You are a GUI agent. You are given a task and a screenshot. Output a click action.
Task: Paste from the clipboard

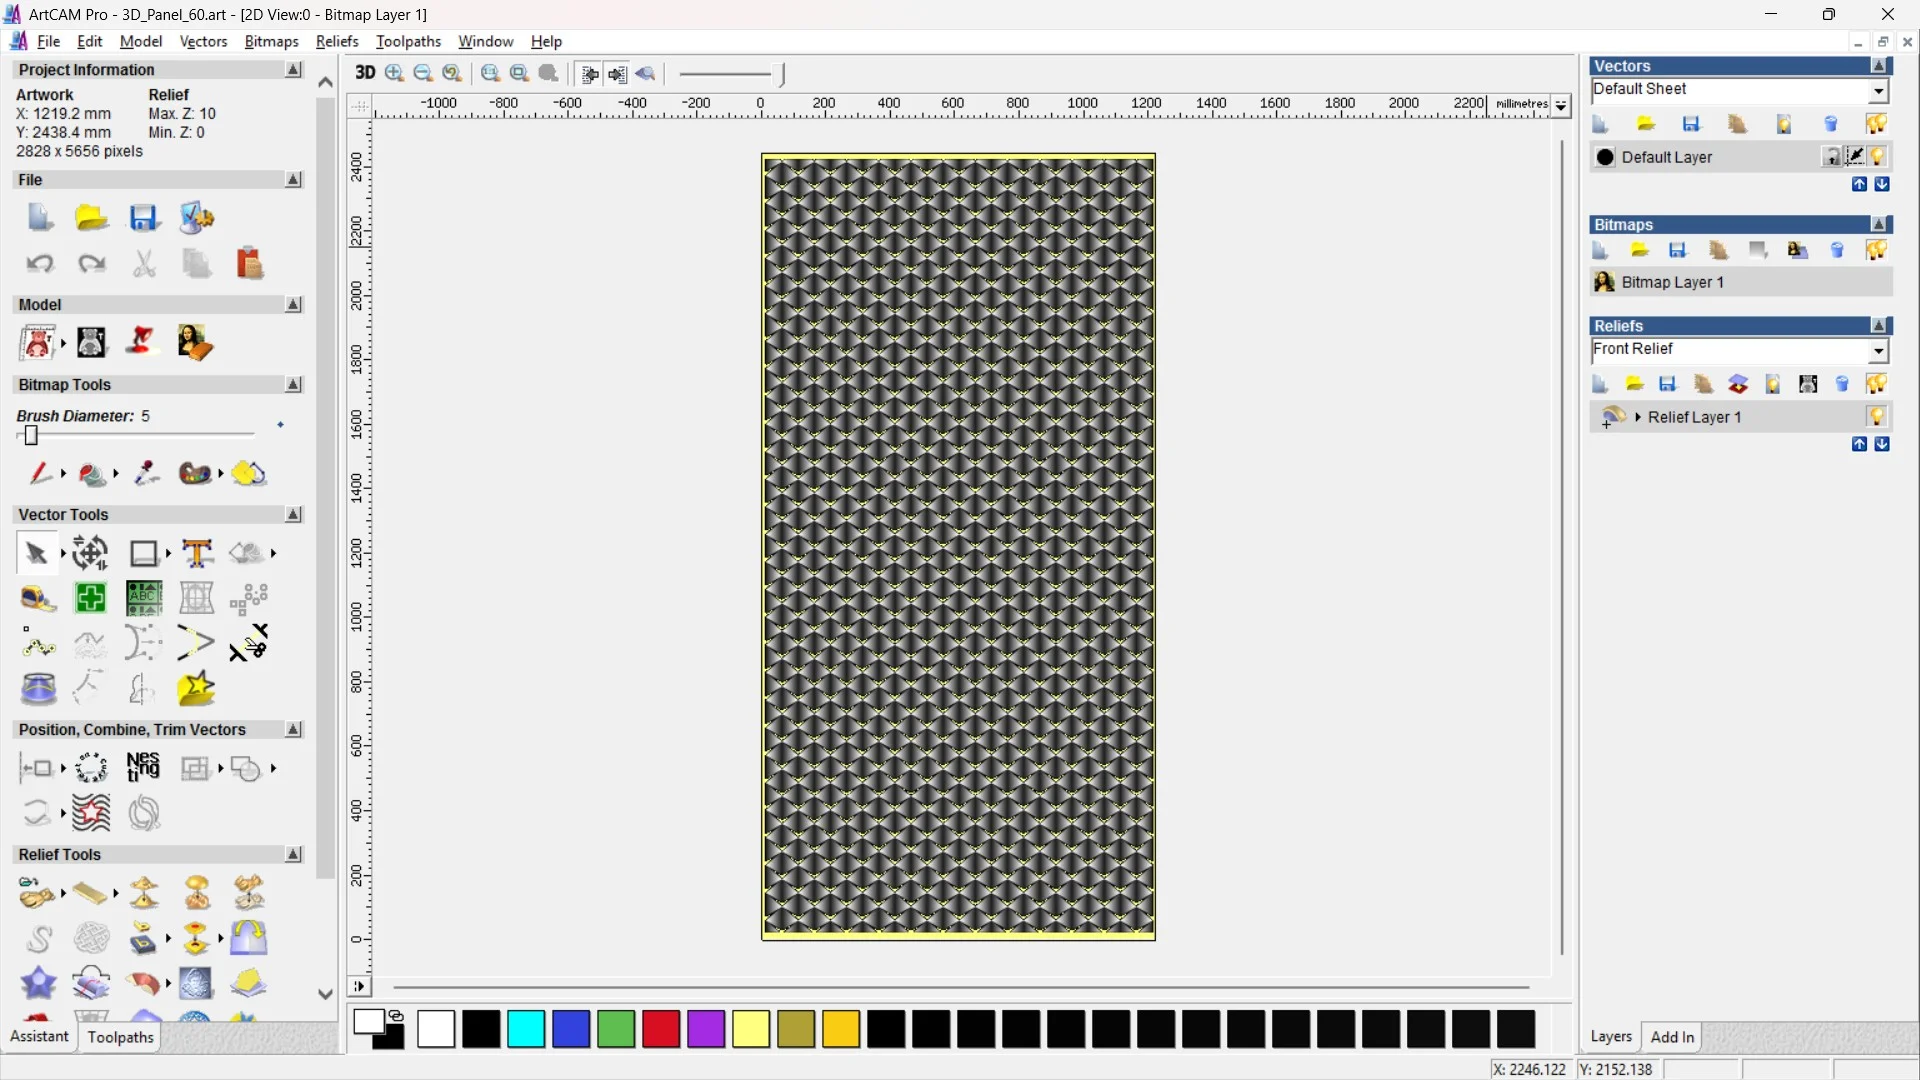249,263
